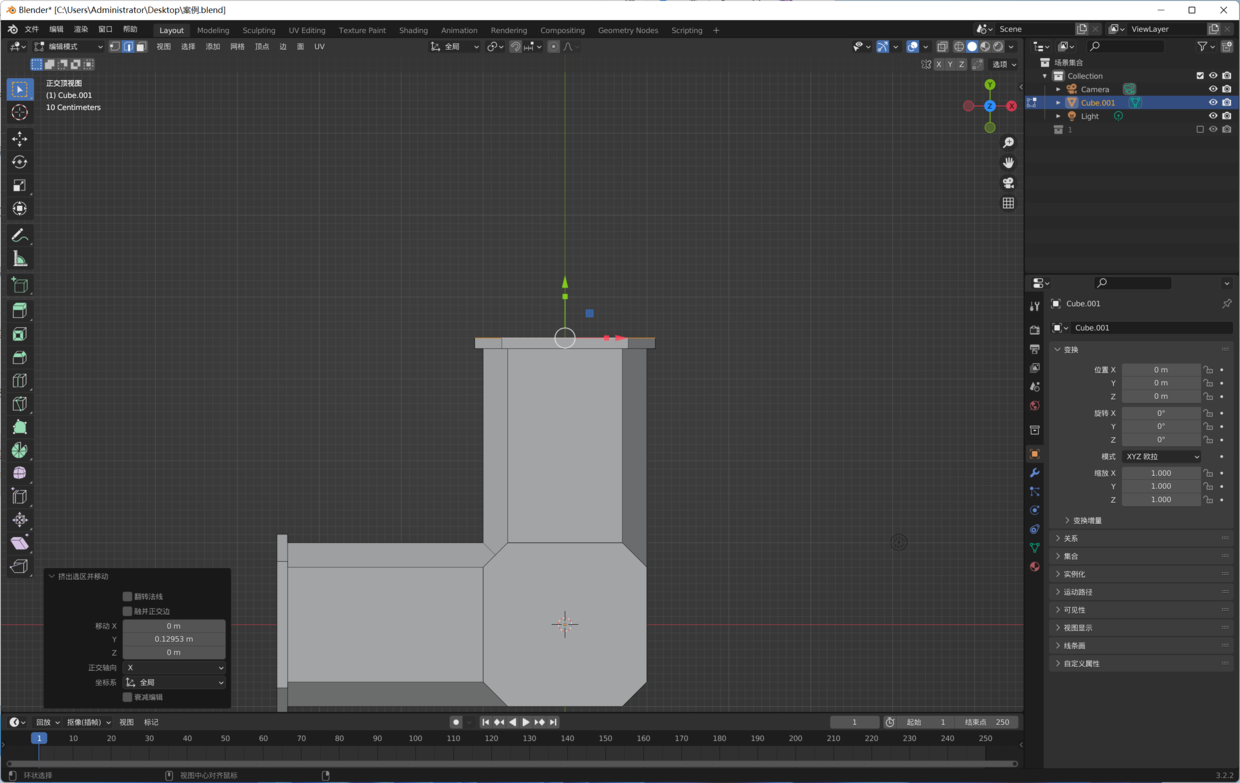Activate the Rip Region tool

(19, 566)
